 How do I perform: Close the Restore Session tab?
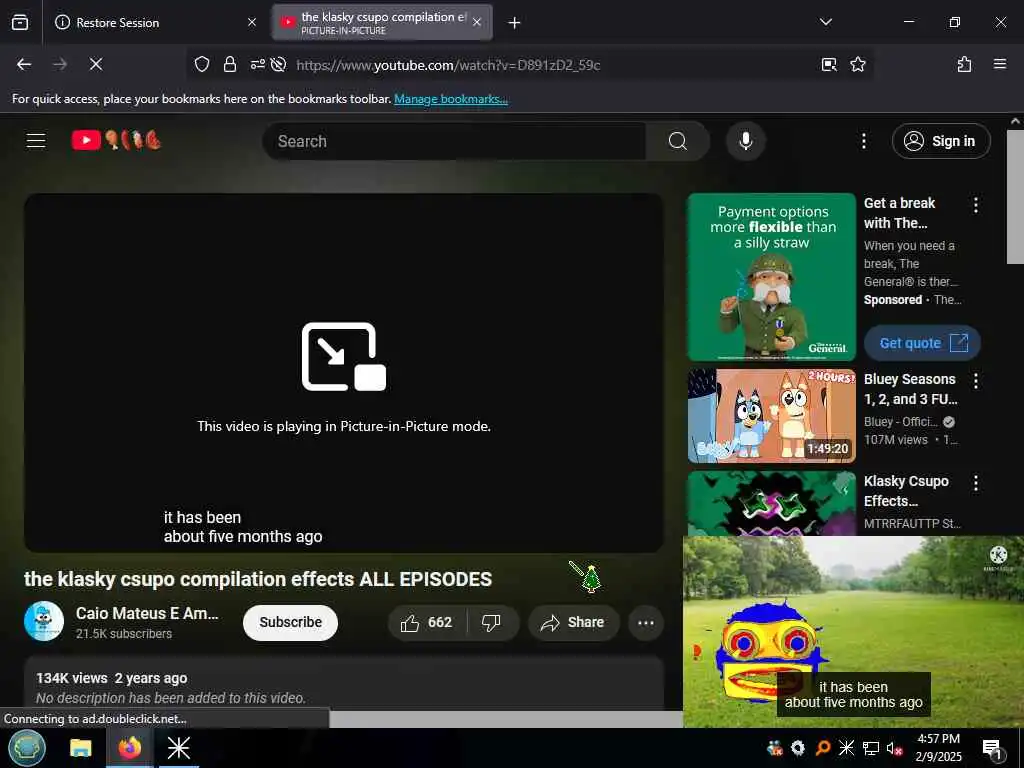click(x=251, y=22)
